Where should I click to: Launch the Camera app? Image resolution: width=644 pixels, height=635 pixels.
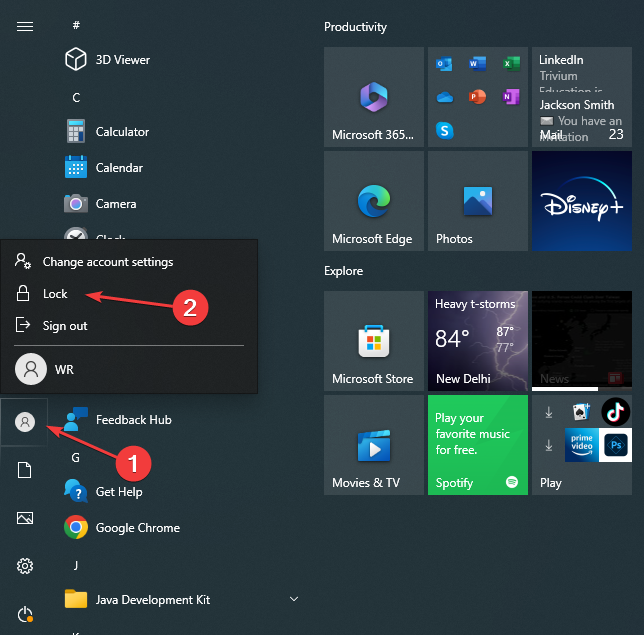tap(101, 204)
